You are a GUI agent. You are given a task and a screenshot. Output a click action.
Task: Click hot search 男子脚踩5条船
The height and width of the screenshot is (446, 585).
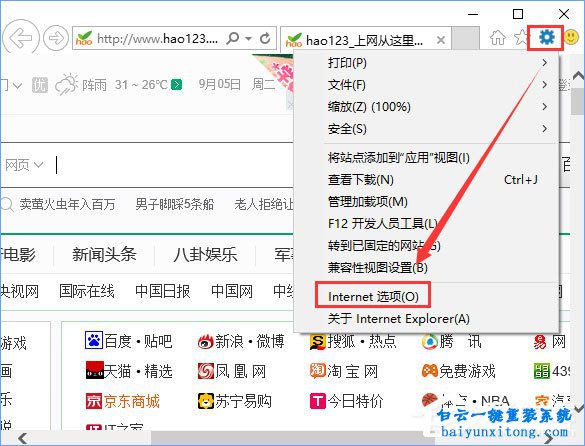point(175,205)
